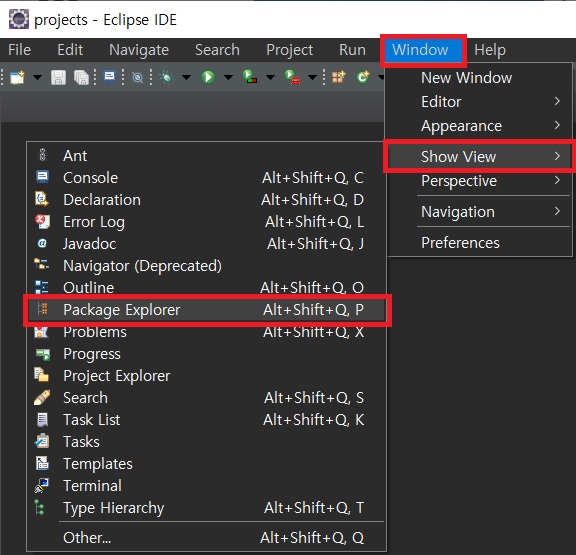The width and height of the screenshot is (576, 555).
Task: Expand the Perspective submenu
Action: 479,181
